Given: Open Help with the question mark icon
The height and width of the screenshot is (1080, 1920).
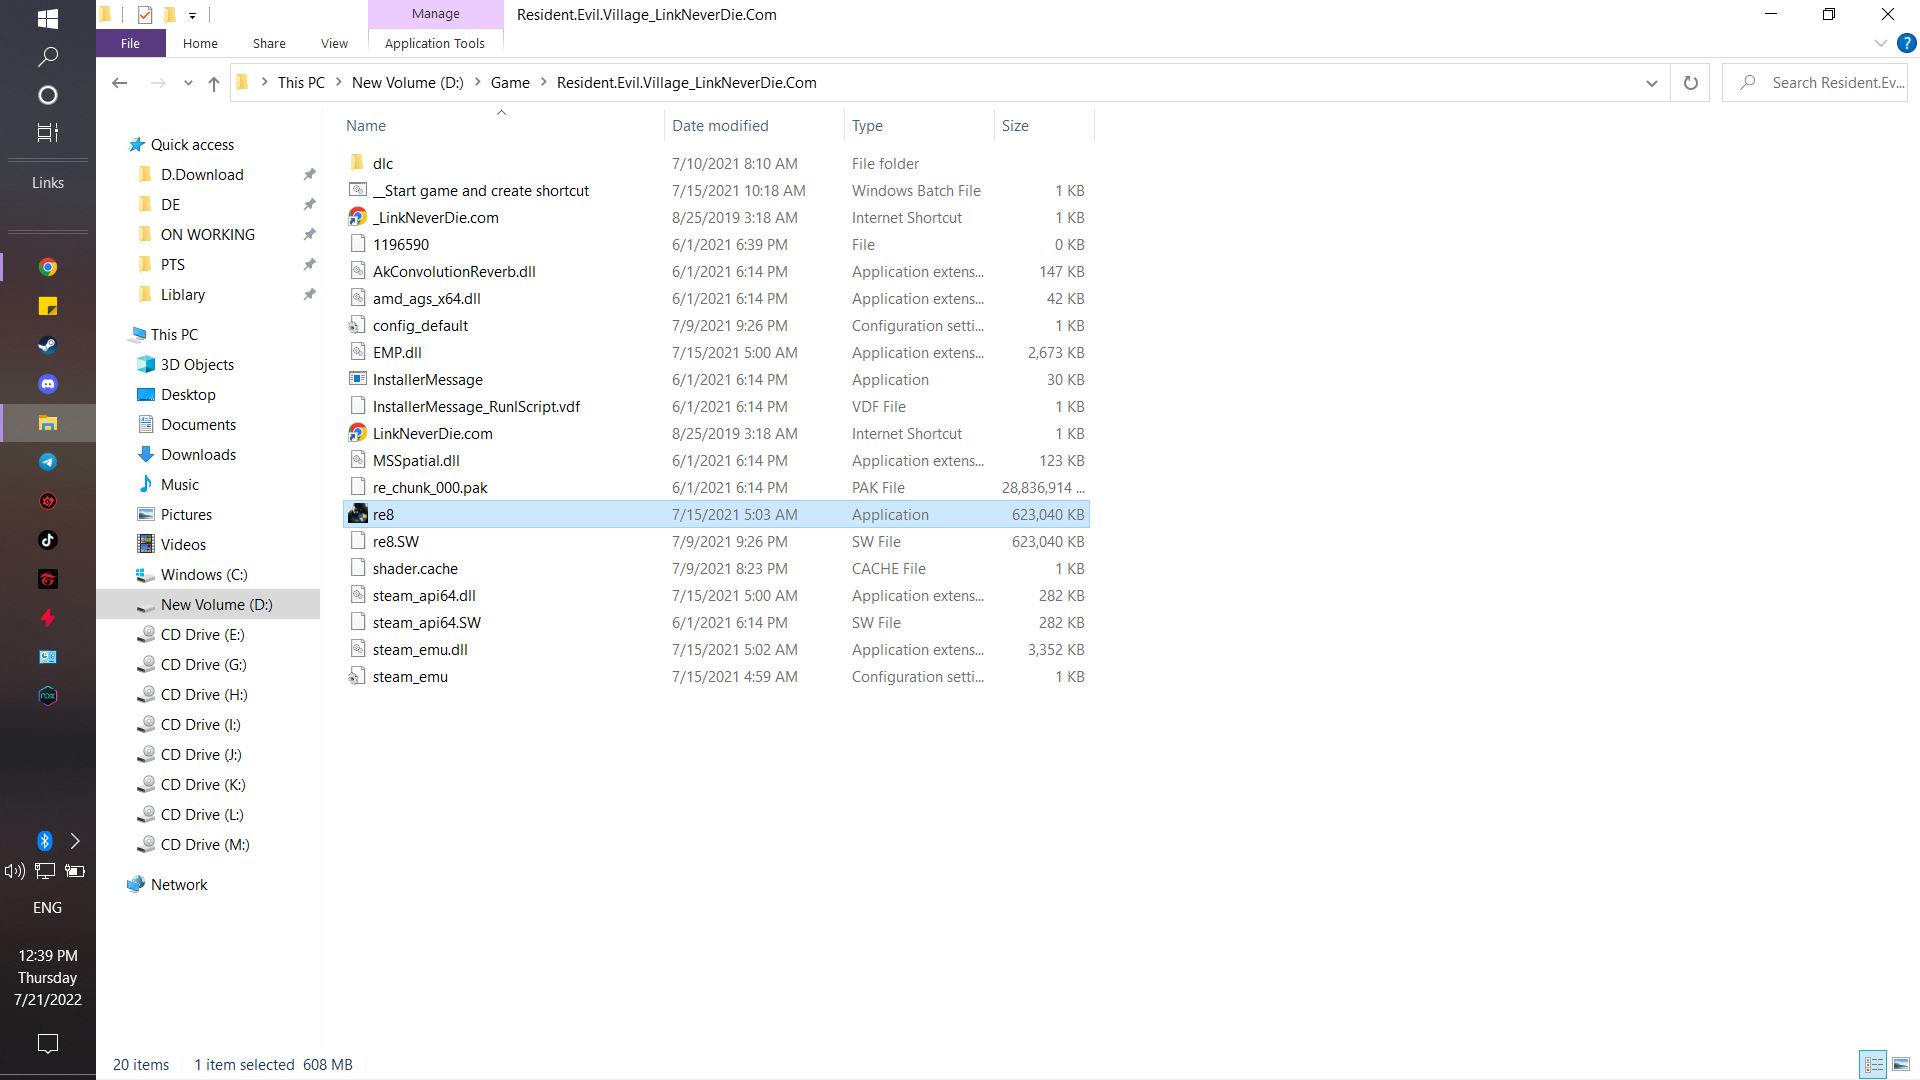Looking at the screenshot, I should click(1906, 43).
